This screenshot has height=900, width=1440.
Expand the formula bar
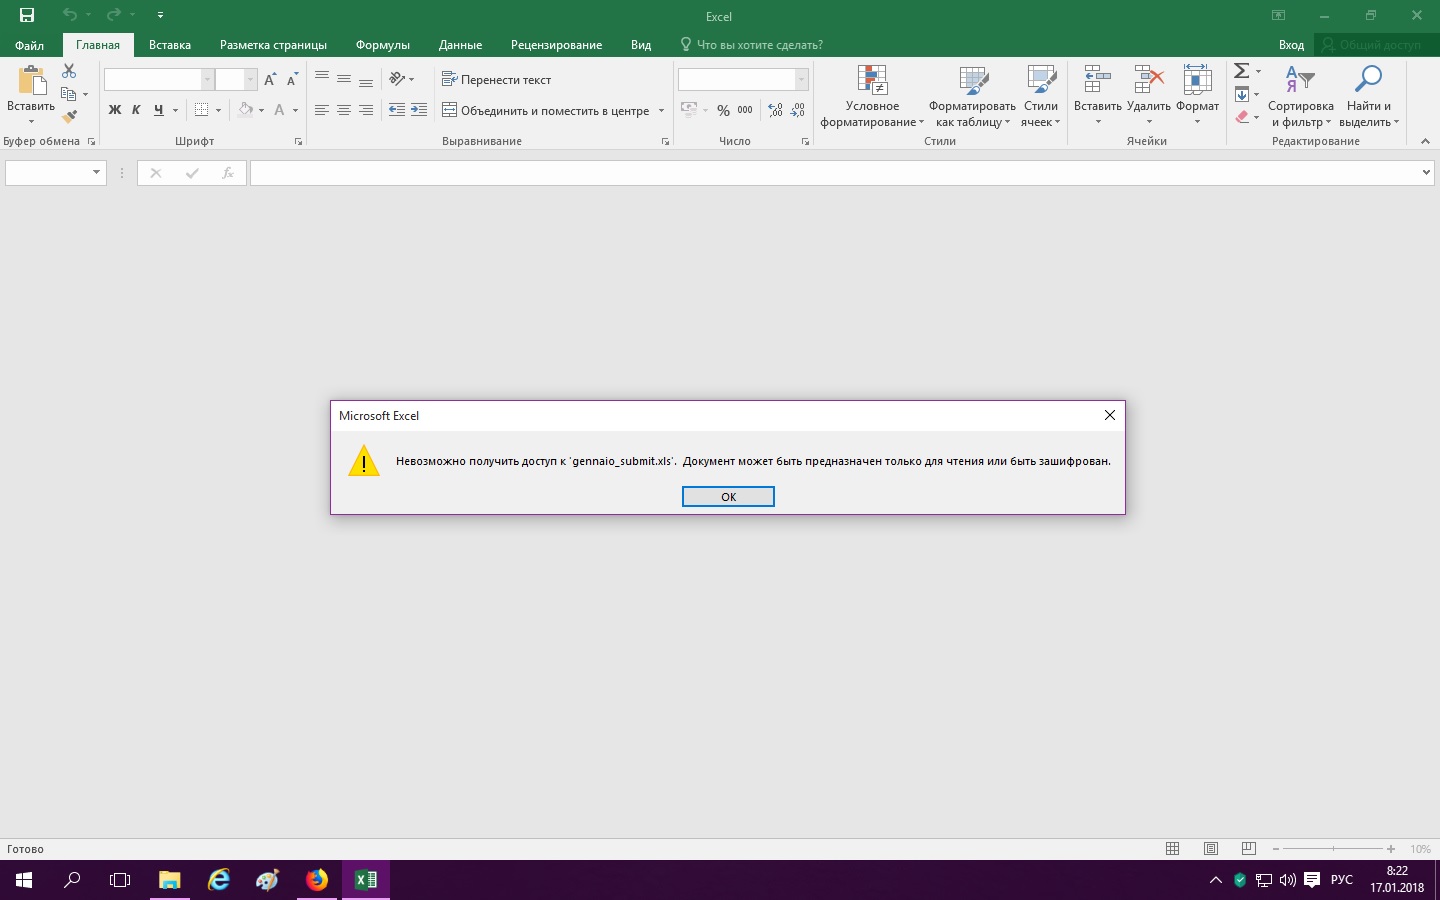coord(1426,173)
